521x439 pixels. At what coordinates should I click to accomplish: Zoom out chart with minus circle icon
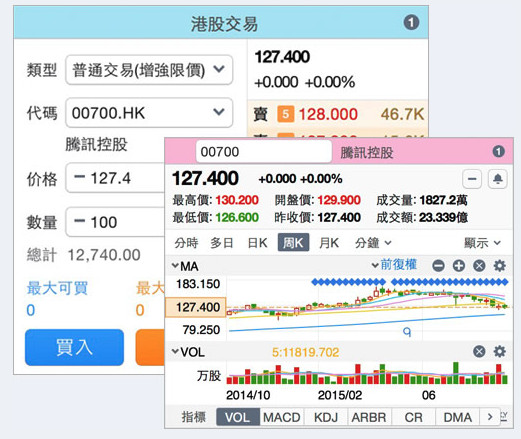(x=438, y=266)
